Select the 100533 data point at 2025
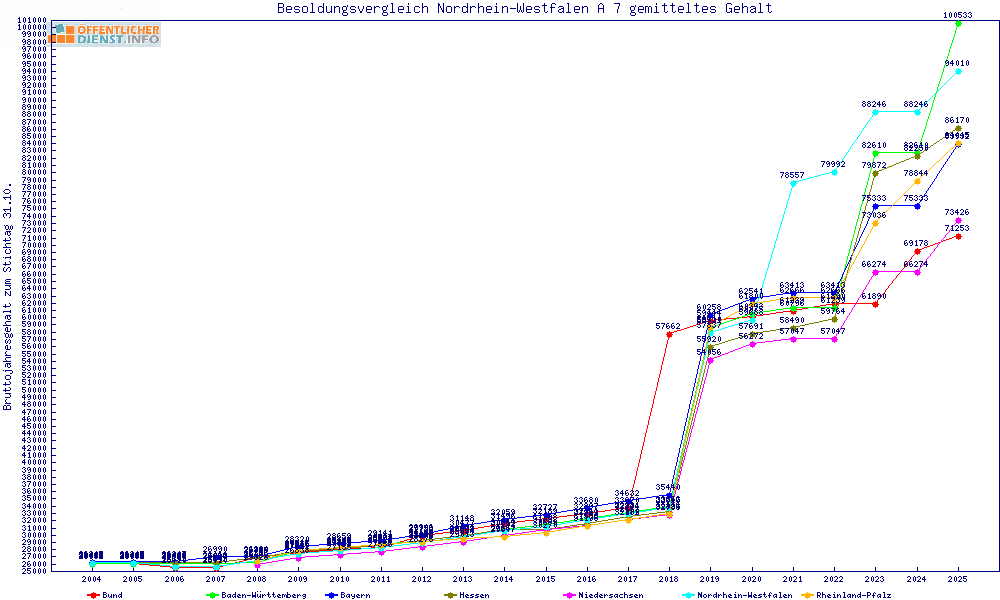Image resolution: width=1000 pixels, height=600 pixels. (959, 22)
